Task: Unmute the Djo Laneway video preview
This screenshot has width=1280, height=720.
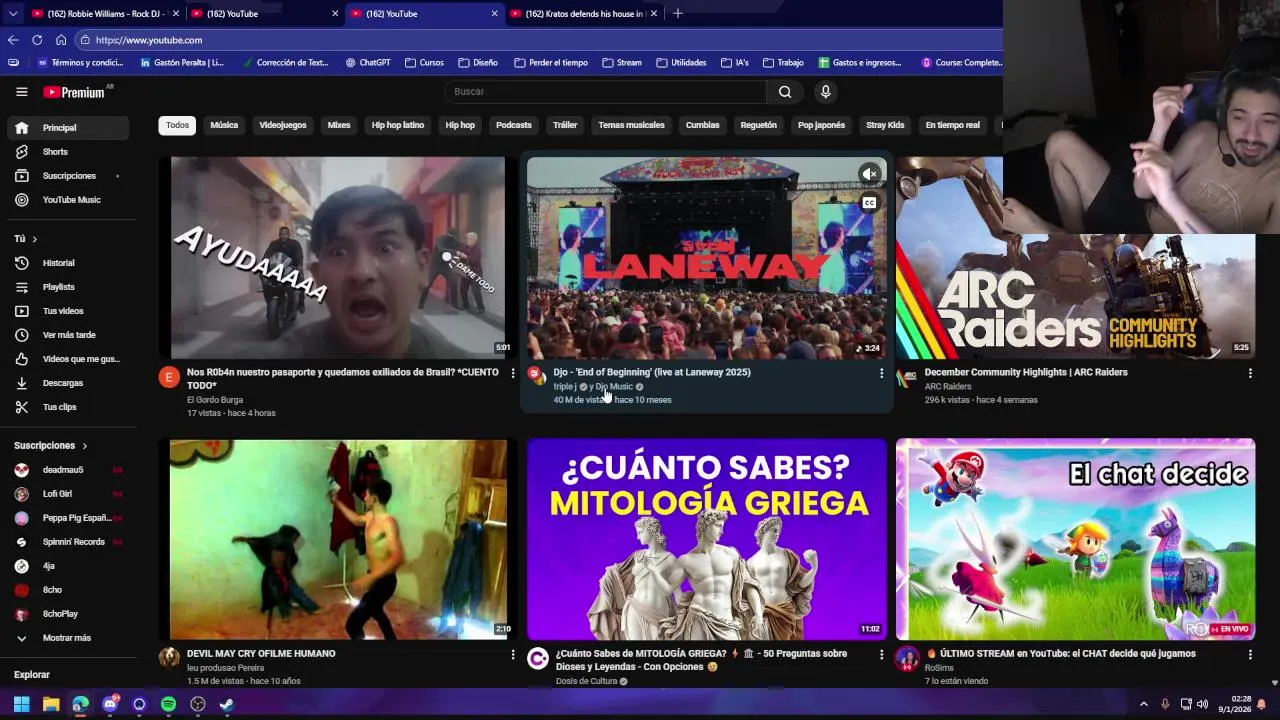Action: (870, 174)
